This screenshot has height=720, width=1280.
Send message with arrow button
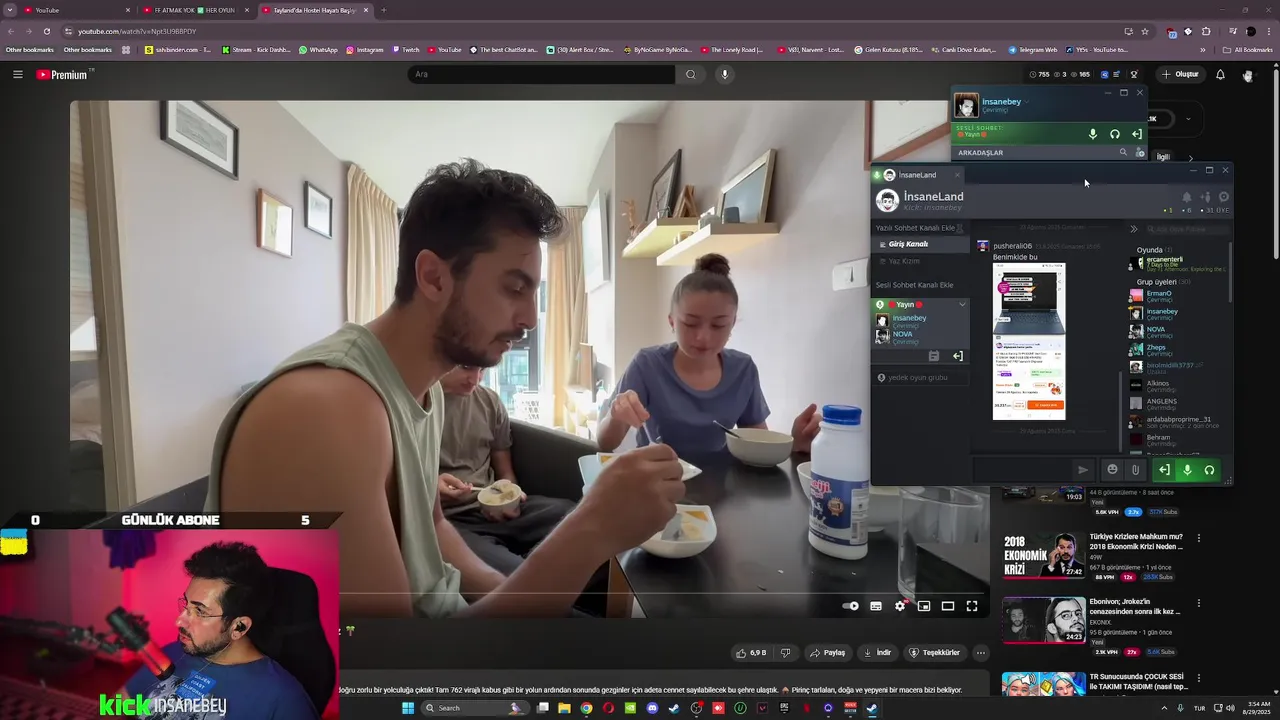[x=1082, y=470]
